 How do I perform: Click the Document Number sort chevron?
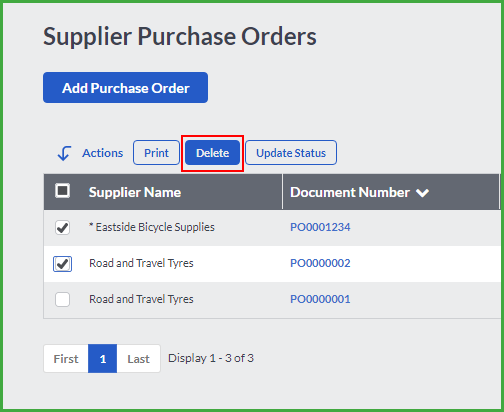pos(422,193)
